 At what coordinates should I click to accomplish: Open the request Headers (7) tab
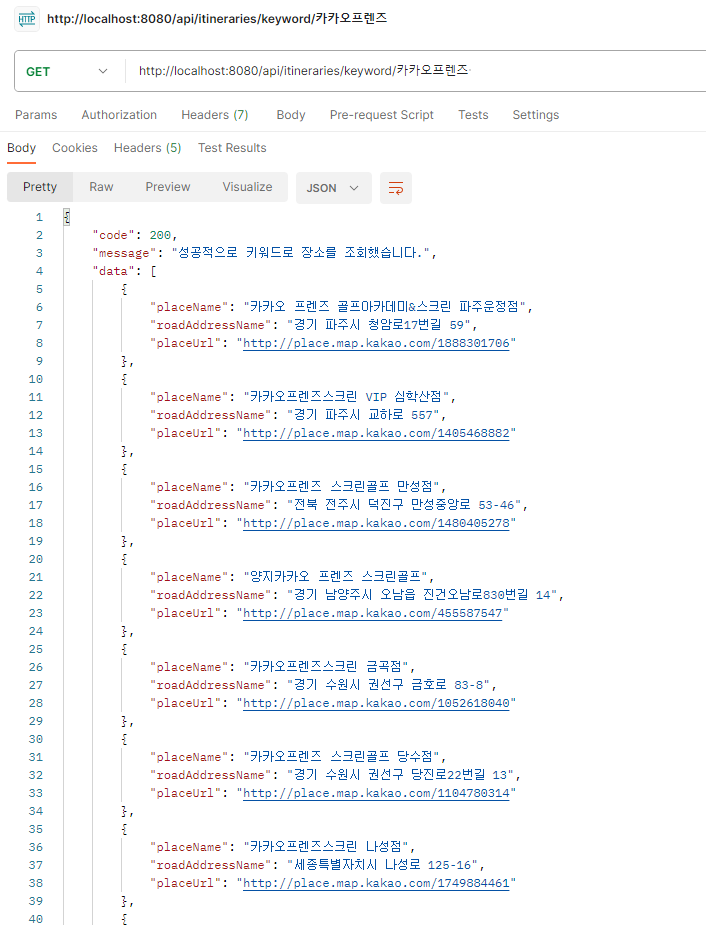pyautogui.click(x=214, y=115)
